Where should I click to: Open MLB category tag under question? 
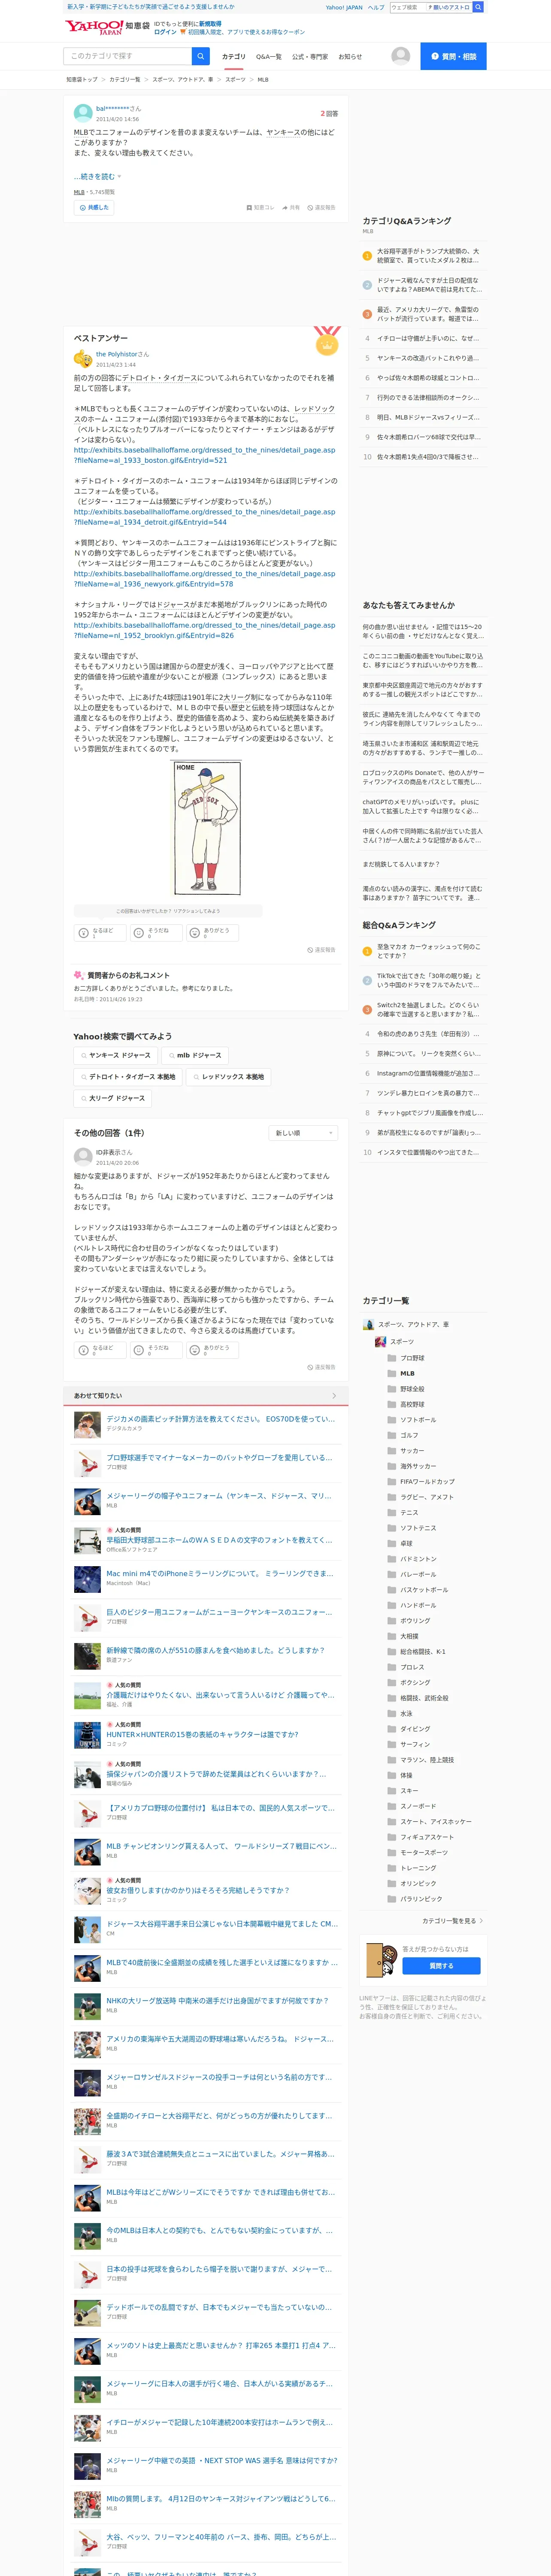point(79,192)
